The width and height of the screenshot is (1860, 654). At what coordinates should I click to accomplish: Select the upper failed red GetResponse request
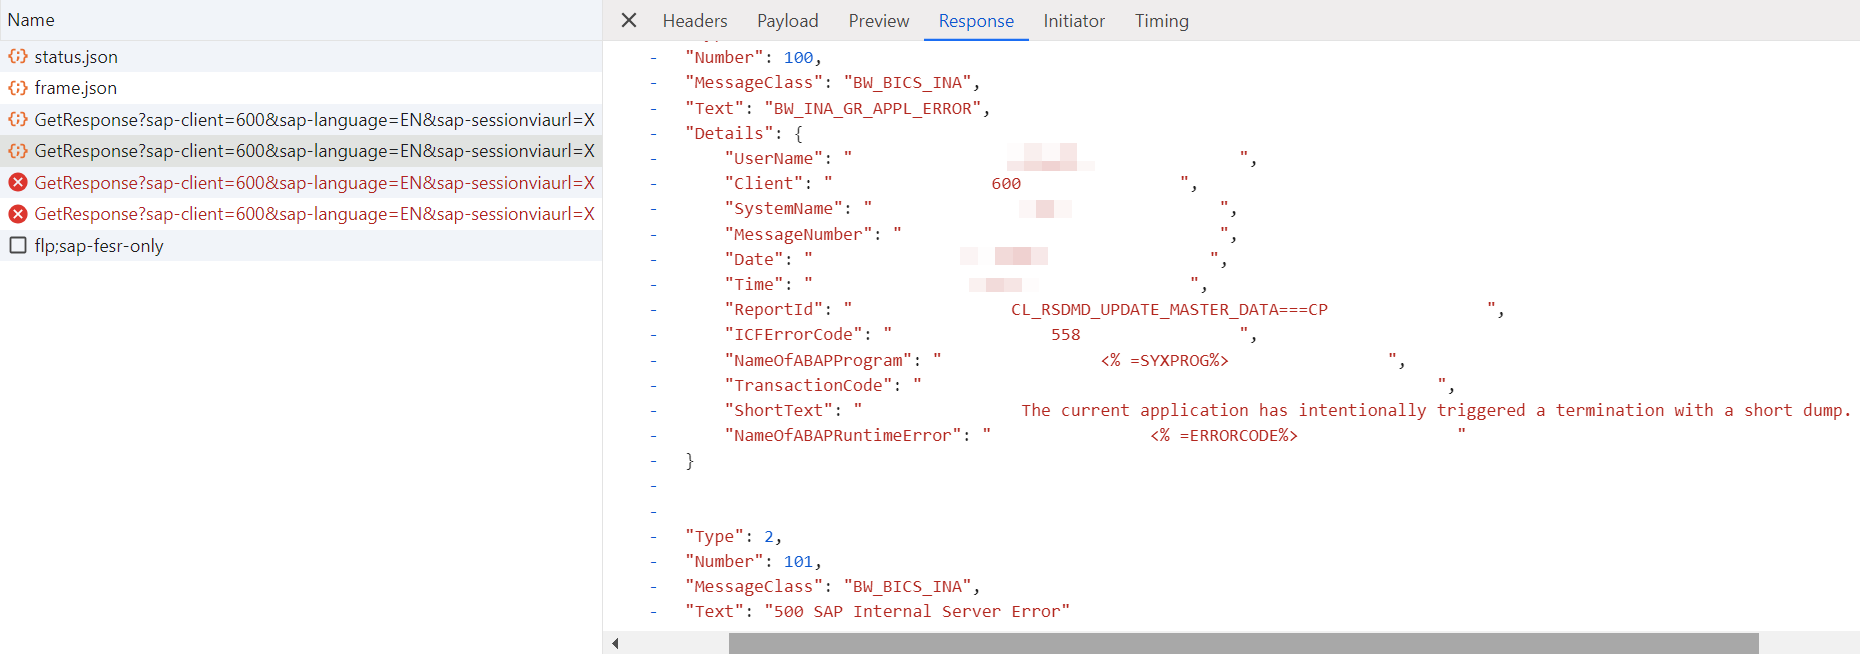click(x=301, y=183)
